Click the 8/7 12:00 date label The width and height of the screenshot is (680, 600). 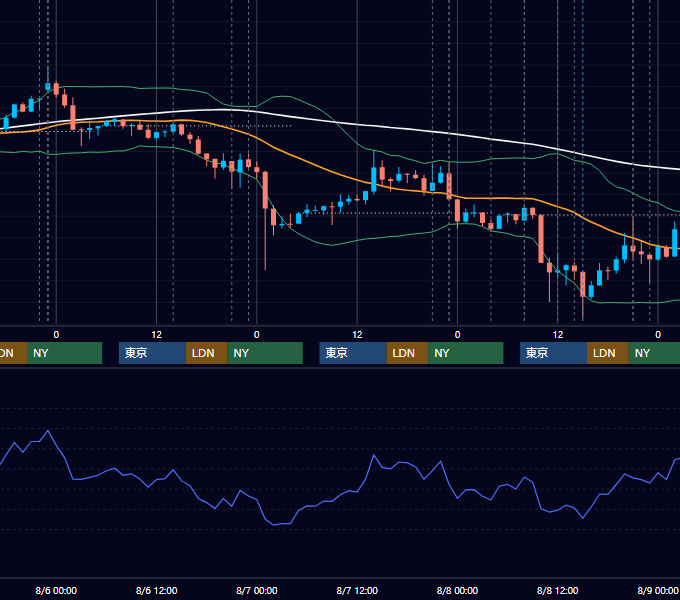[x=357, y=590]
